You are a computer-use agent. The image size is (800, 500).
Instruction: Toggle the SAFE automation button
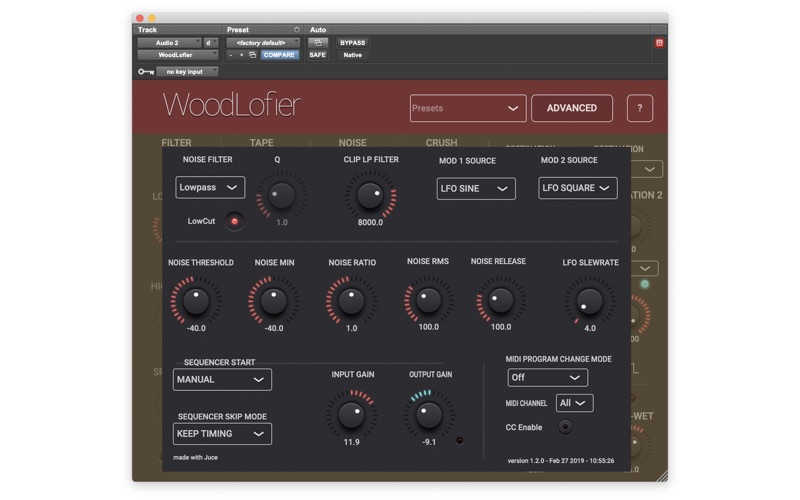pyautogui.click(x=317, y=55)
